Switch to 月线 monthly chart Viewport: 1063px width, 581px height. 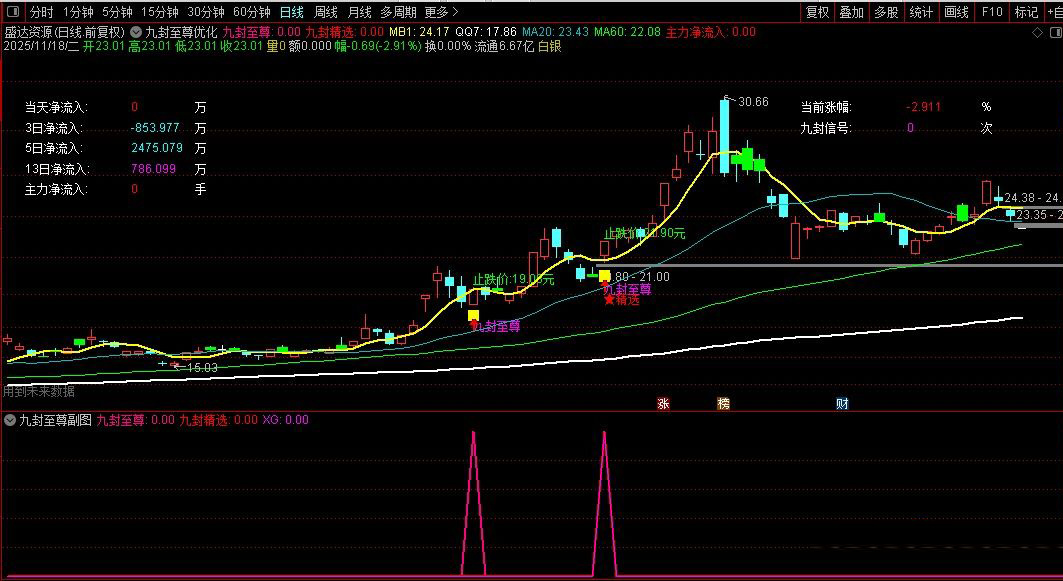(359, 12)
